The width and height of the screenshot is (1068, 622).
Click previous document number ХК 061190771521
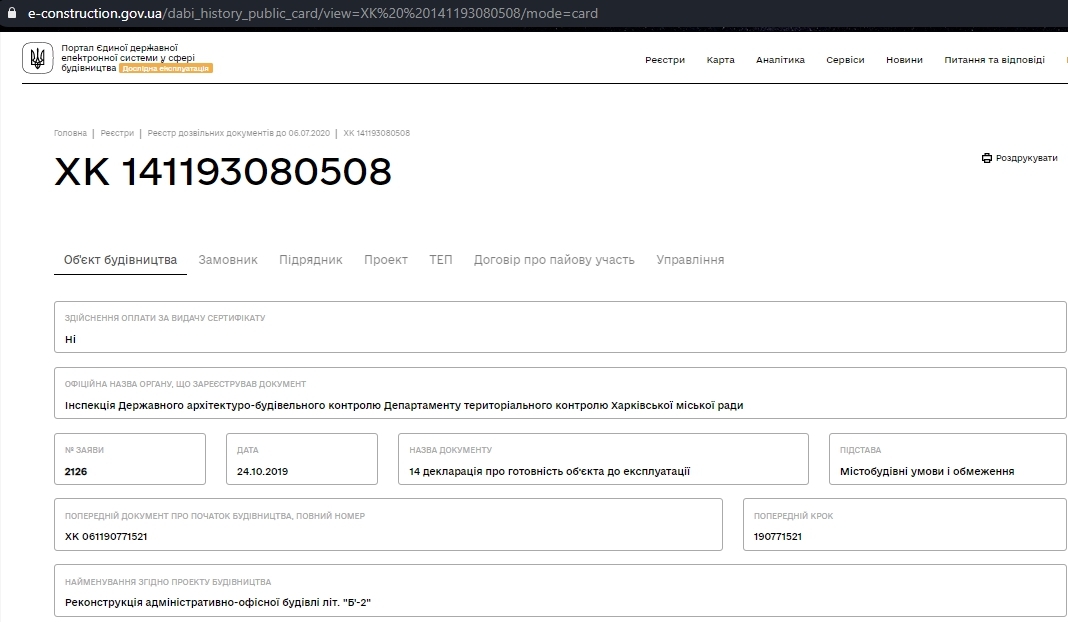click(106, 537)
